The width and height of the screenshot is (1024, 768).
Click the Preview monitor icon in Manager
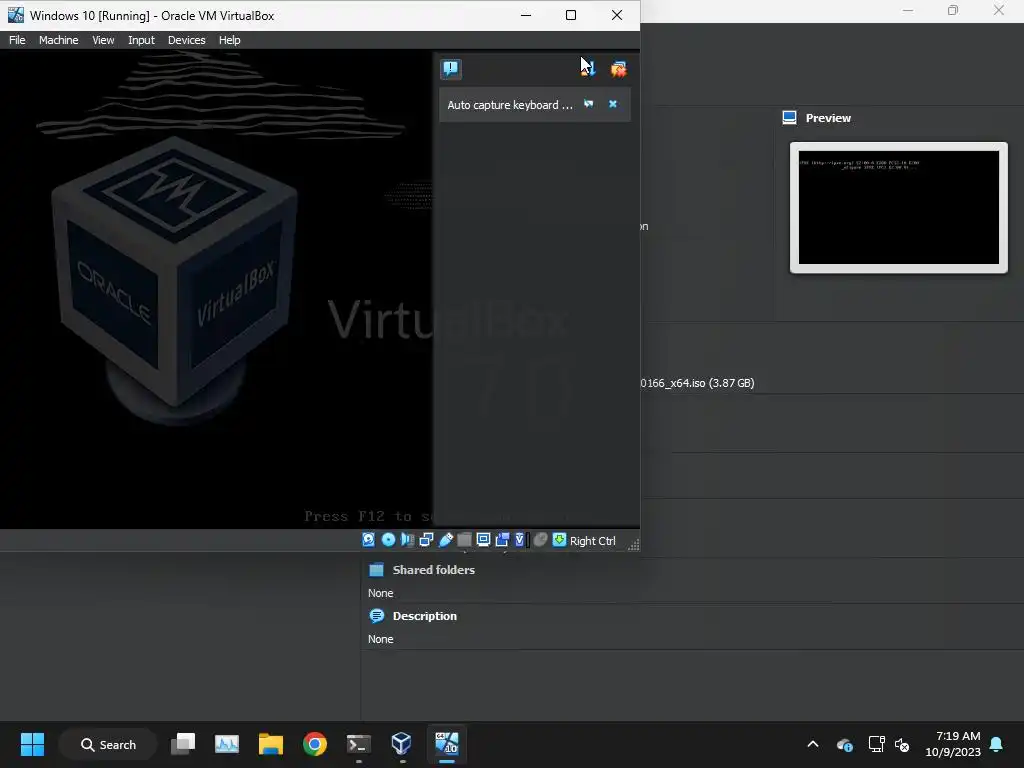pyautogui.click(x=790, y=118)
